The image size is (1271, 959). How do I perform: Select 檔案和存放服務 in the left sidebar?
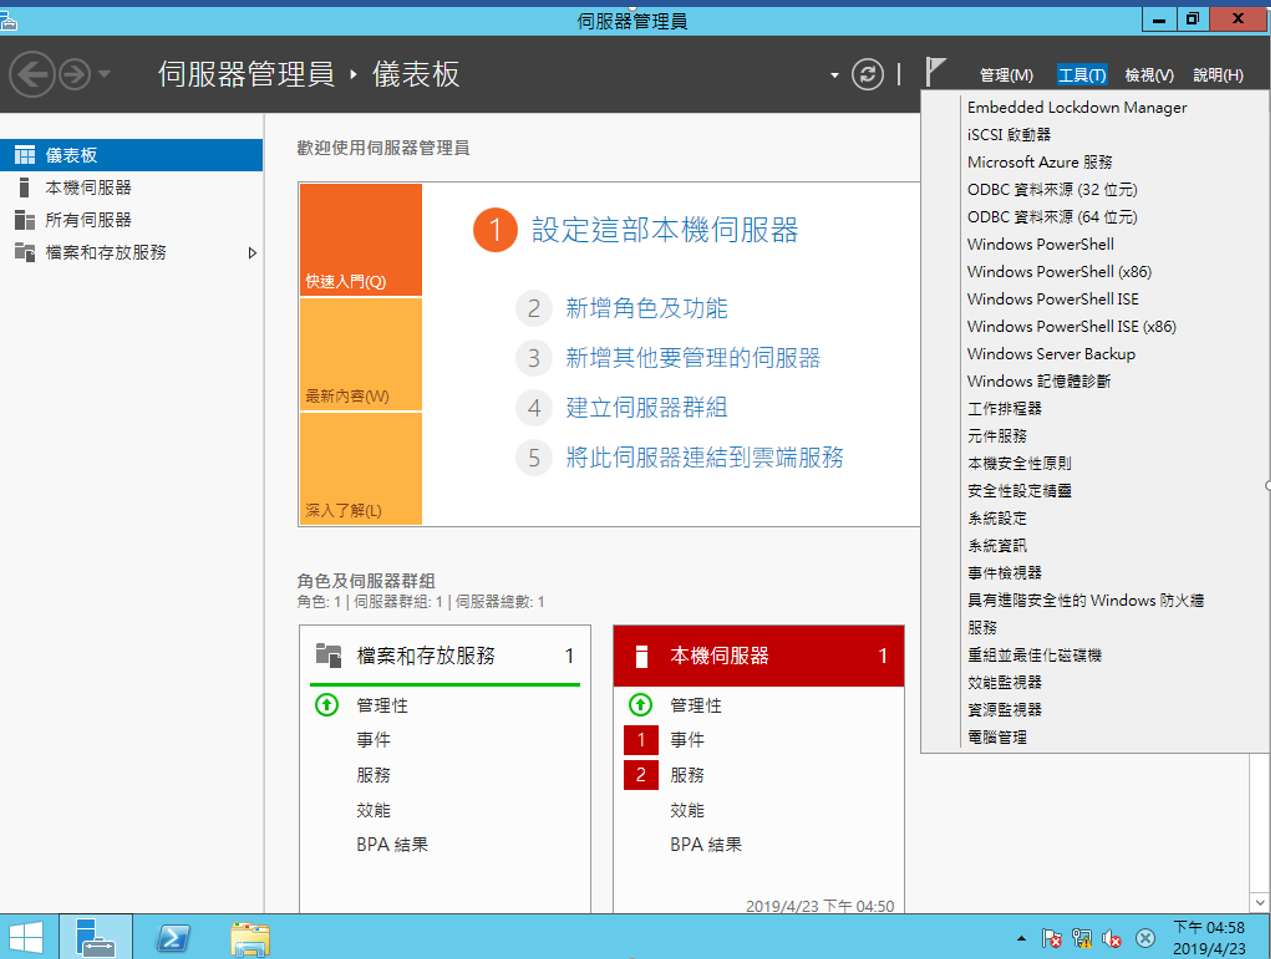tap(131, 253)
